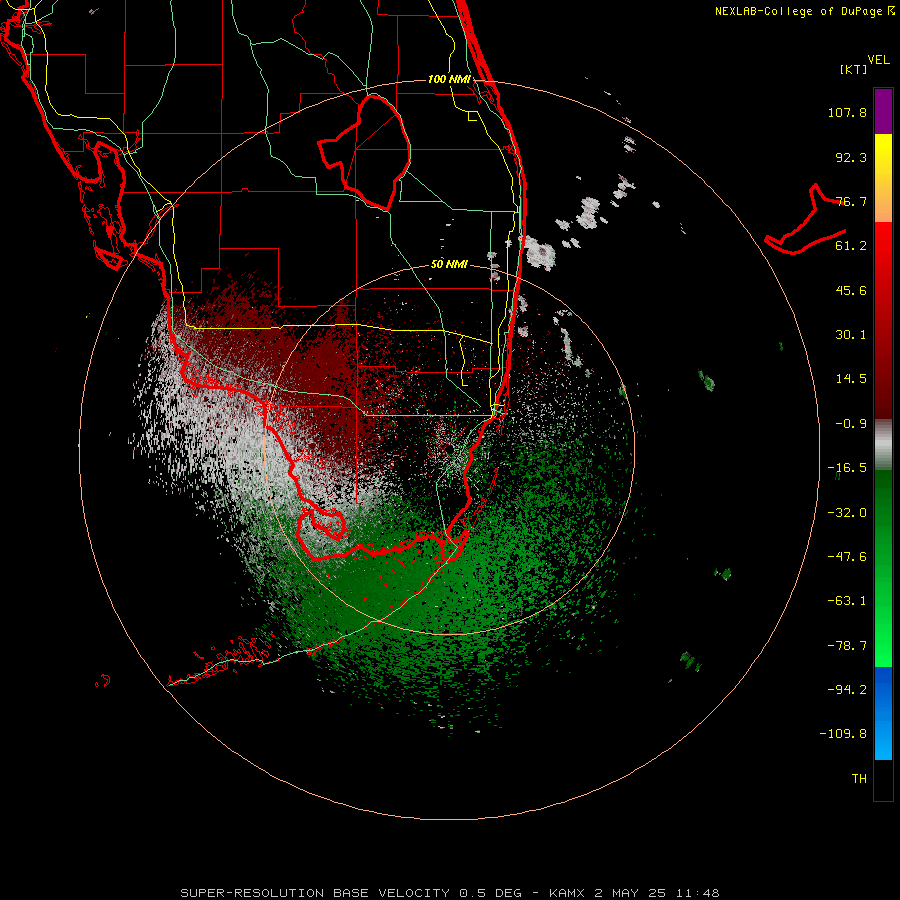The image size is (900, 900).
Task: Select the -78.7 velocity scale value
Action: pos(847,646)
